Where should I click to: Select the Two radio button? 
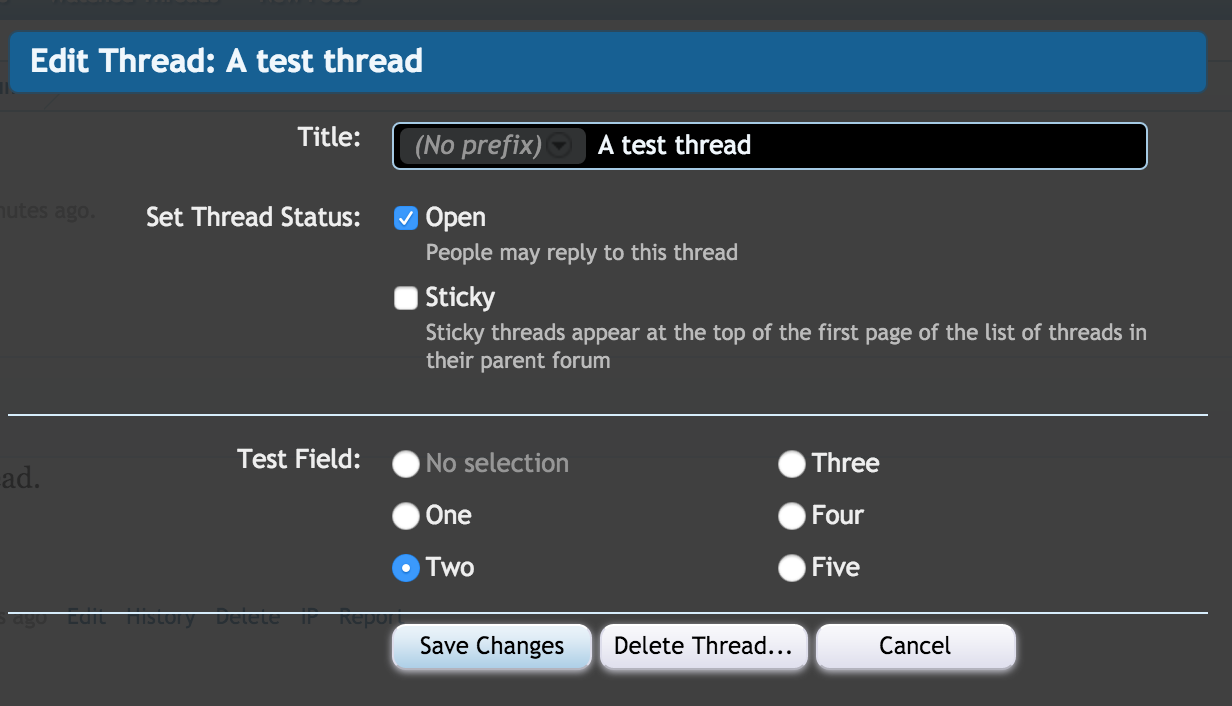click(405, 568)
